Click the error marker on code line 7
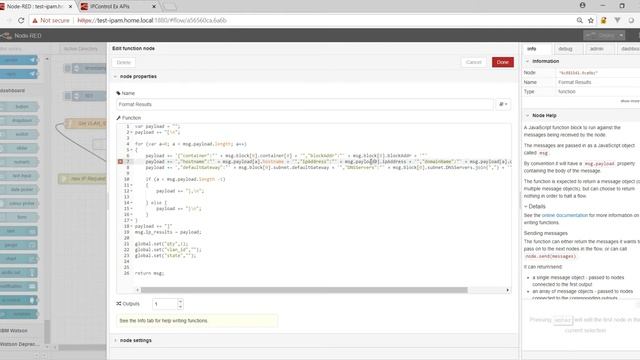Image resolution: width=640 pixels, height=360 pixels. click(120, 162)
